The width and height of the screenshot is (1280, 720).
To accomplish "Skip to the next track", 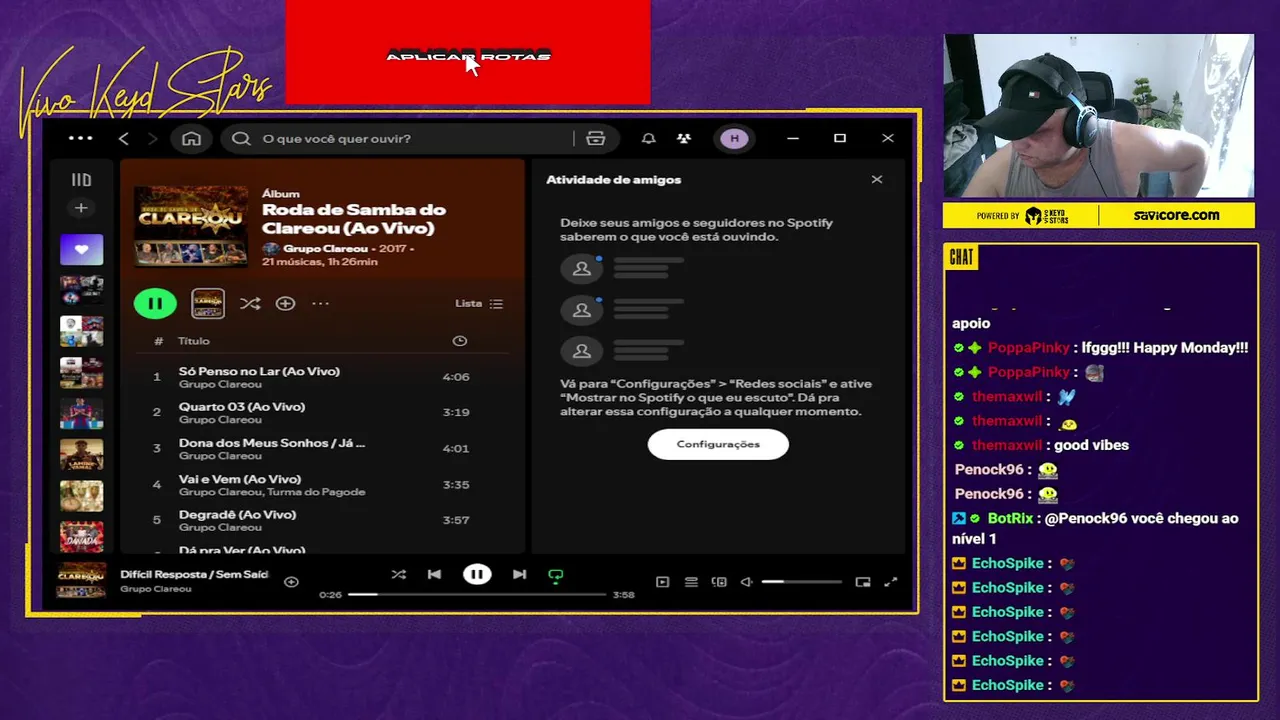I will pos(519,574).
